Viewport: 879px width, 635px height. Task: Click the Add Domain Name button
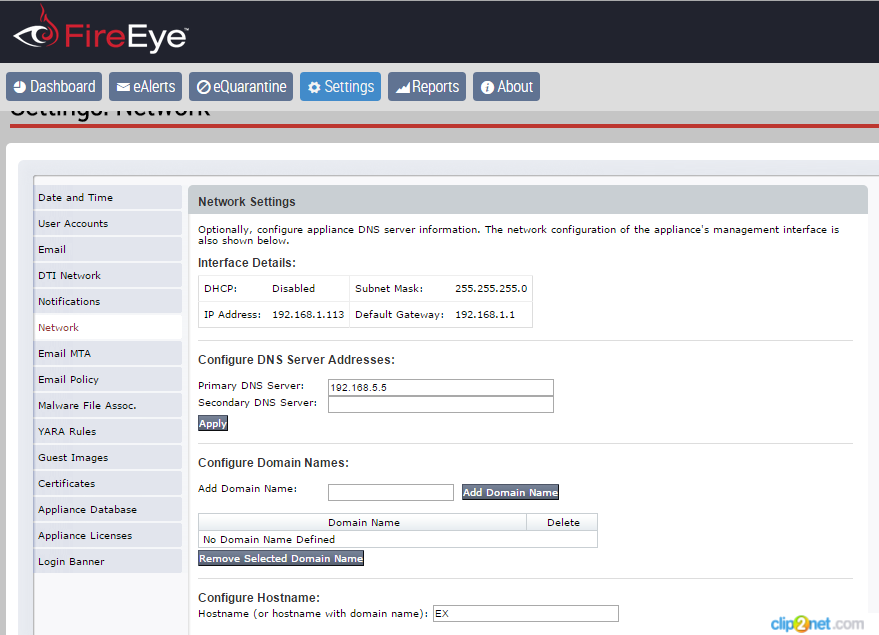510,492
